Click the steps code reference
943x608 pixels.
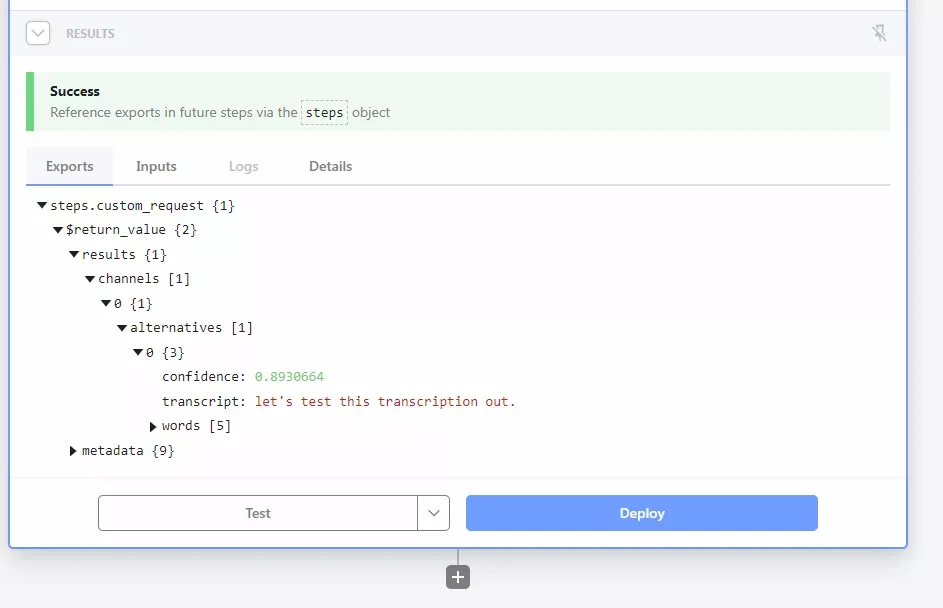(x=325, y=112)
